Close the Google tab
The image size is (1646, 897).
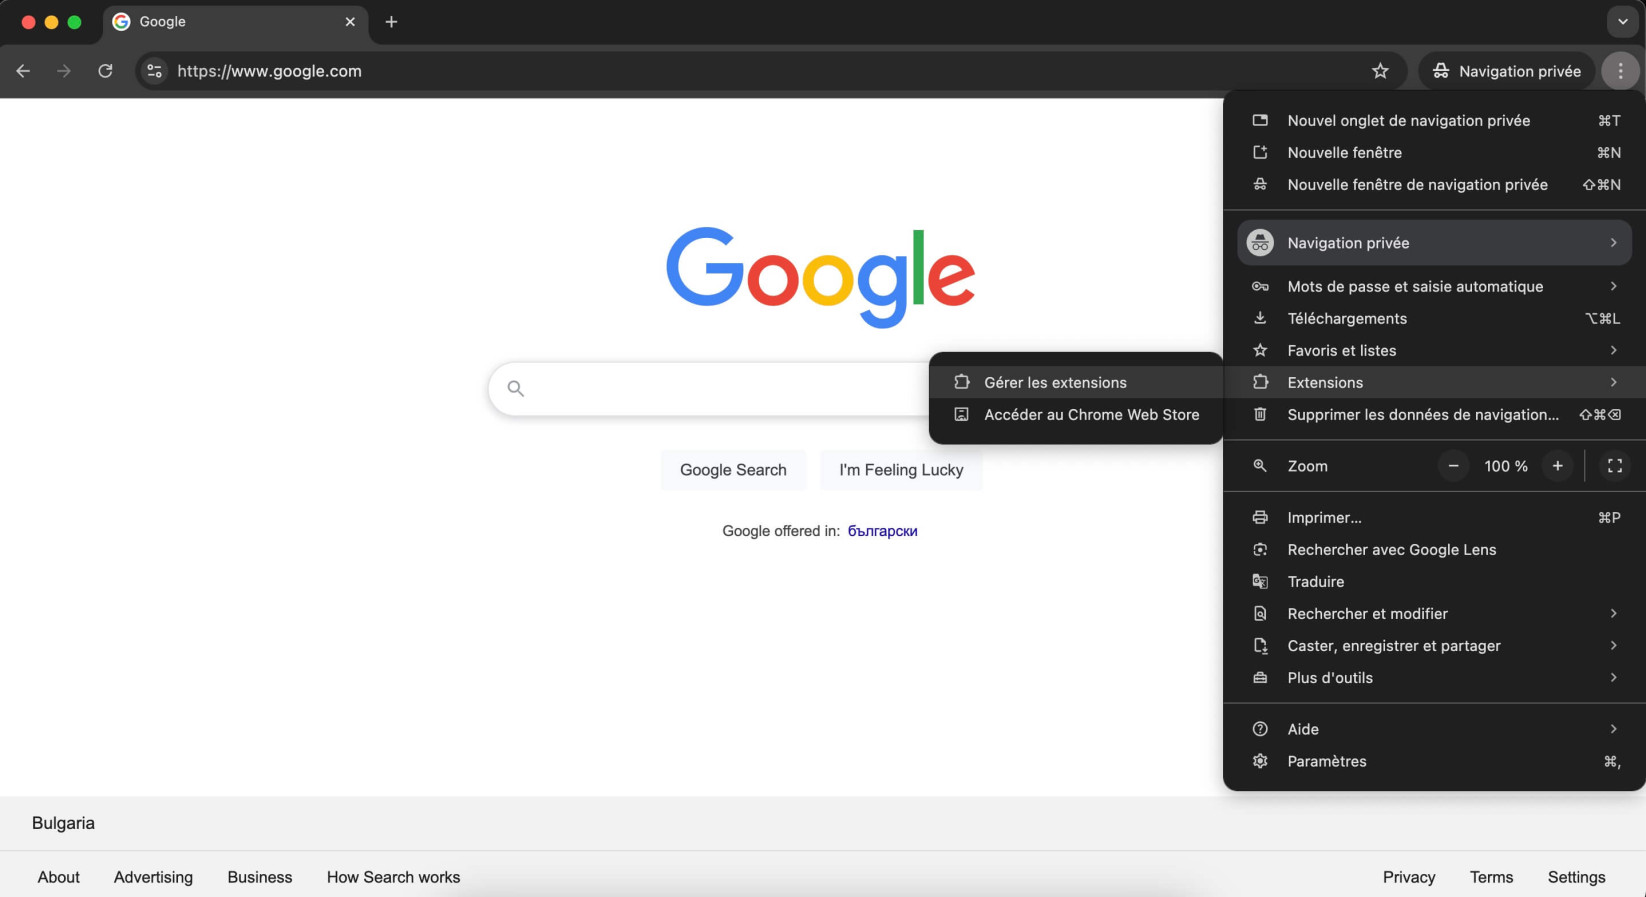(x=350, y=22)
